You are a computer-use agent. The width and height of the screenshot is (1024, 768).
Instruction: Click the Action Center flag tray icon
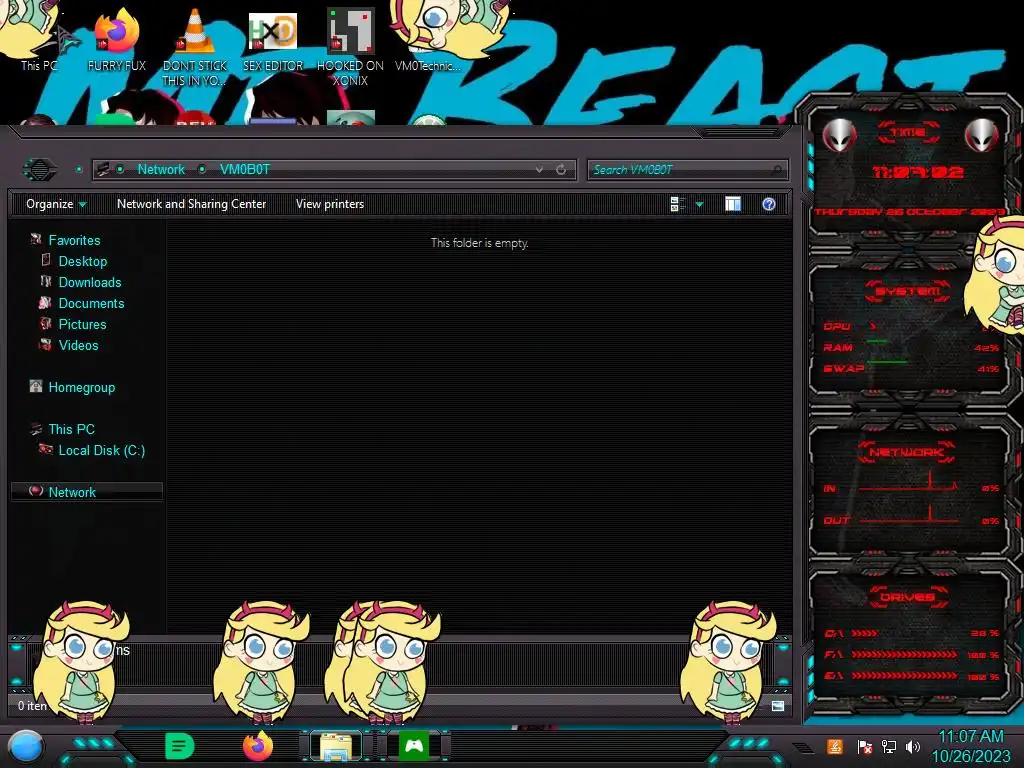[x=864, y=746]
